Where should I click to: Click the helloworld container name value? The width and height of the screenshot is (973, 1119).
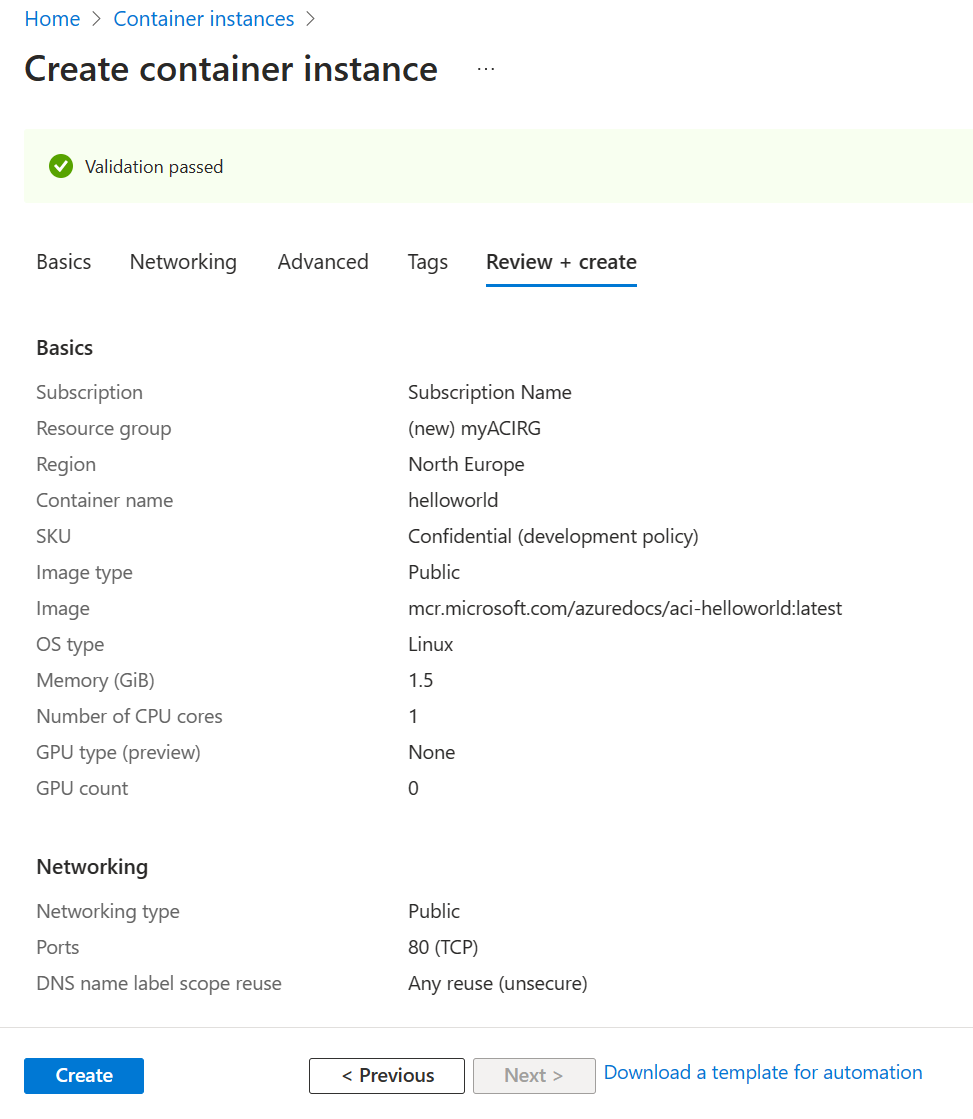coord(453,500)
